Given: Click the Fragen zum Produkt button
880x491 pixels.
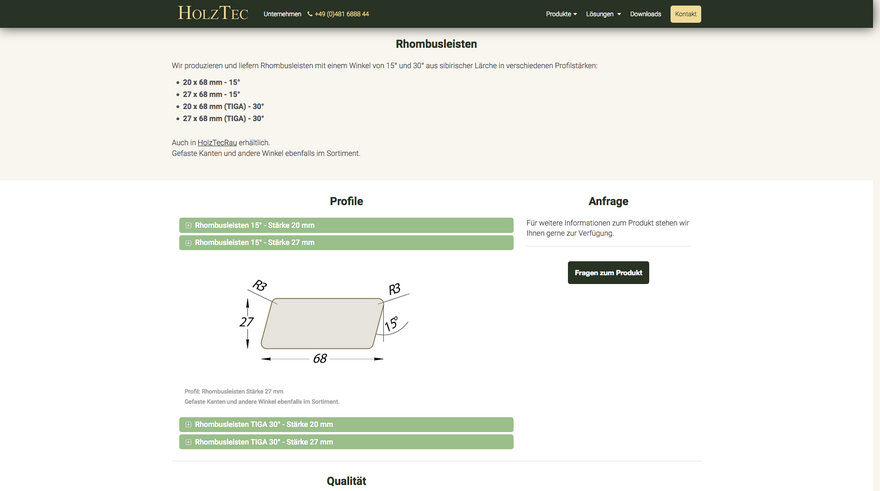Looking at the screenshot, I should coord(608,272).
